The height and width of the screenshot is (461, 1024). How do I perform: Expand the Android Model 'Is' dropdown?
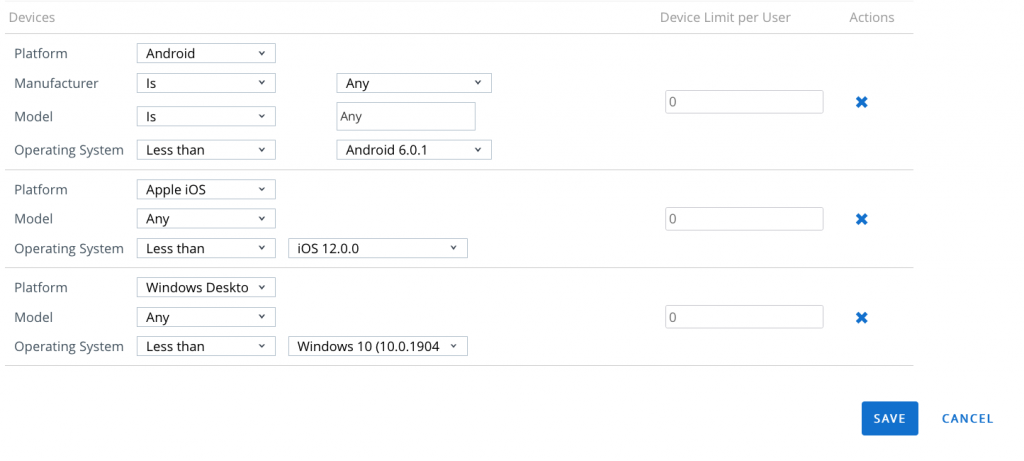(x=205, y=117)
